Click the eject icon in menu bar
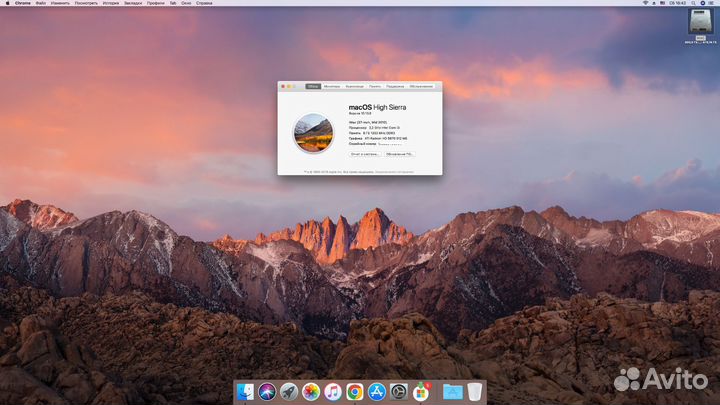 654,3
